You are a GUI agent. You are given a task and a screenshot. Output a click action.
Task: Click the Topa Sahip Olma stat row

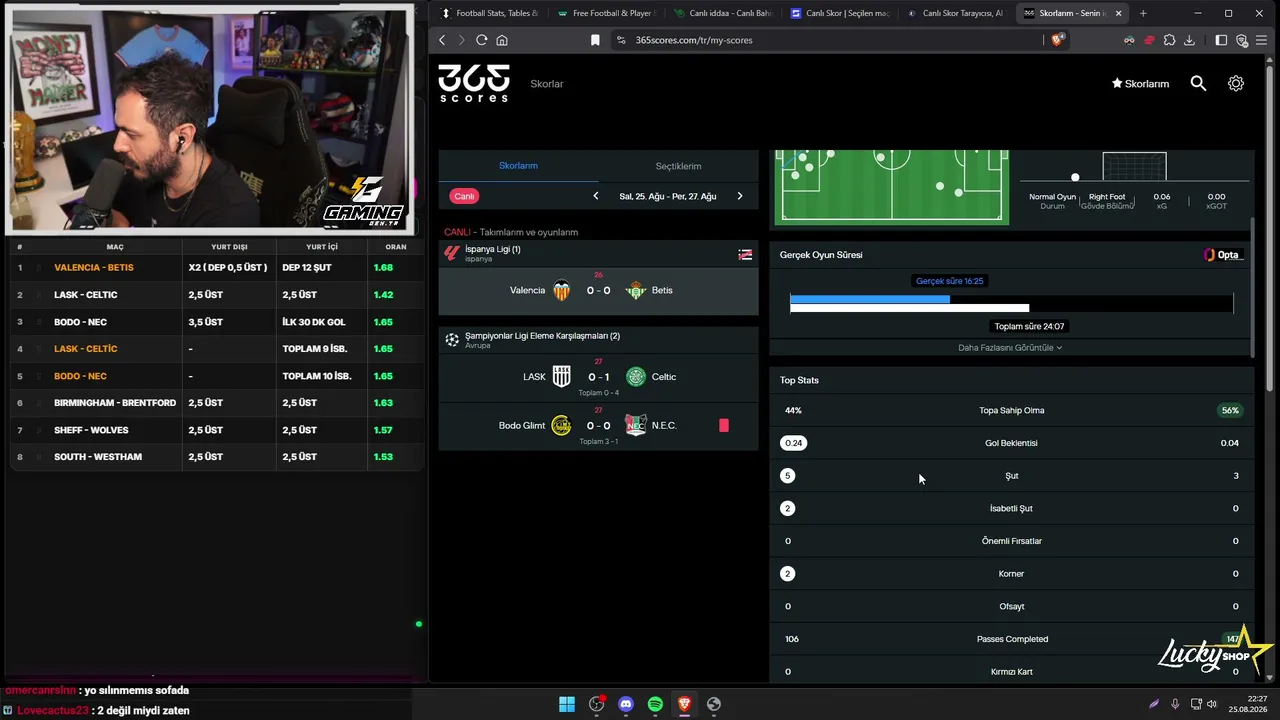point(1011,410)
